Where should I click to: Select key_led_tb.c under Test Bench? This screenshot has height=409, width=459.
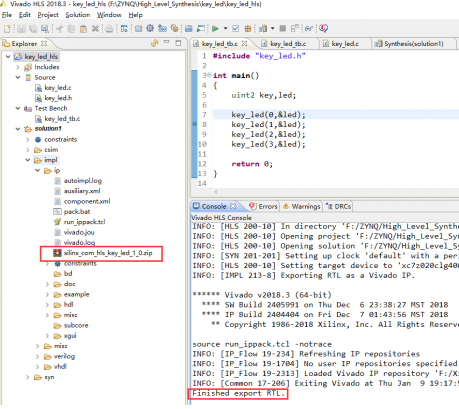(58, 119)
